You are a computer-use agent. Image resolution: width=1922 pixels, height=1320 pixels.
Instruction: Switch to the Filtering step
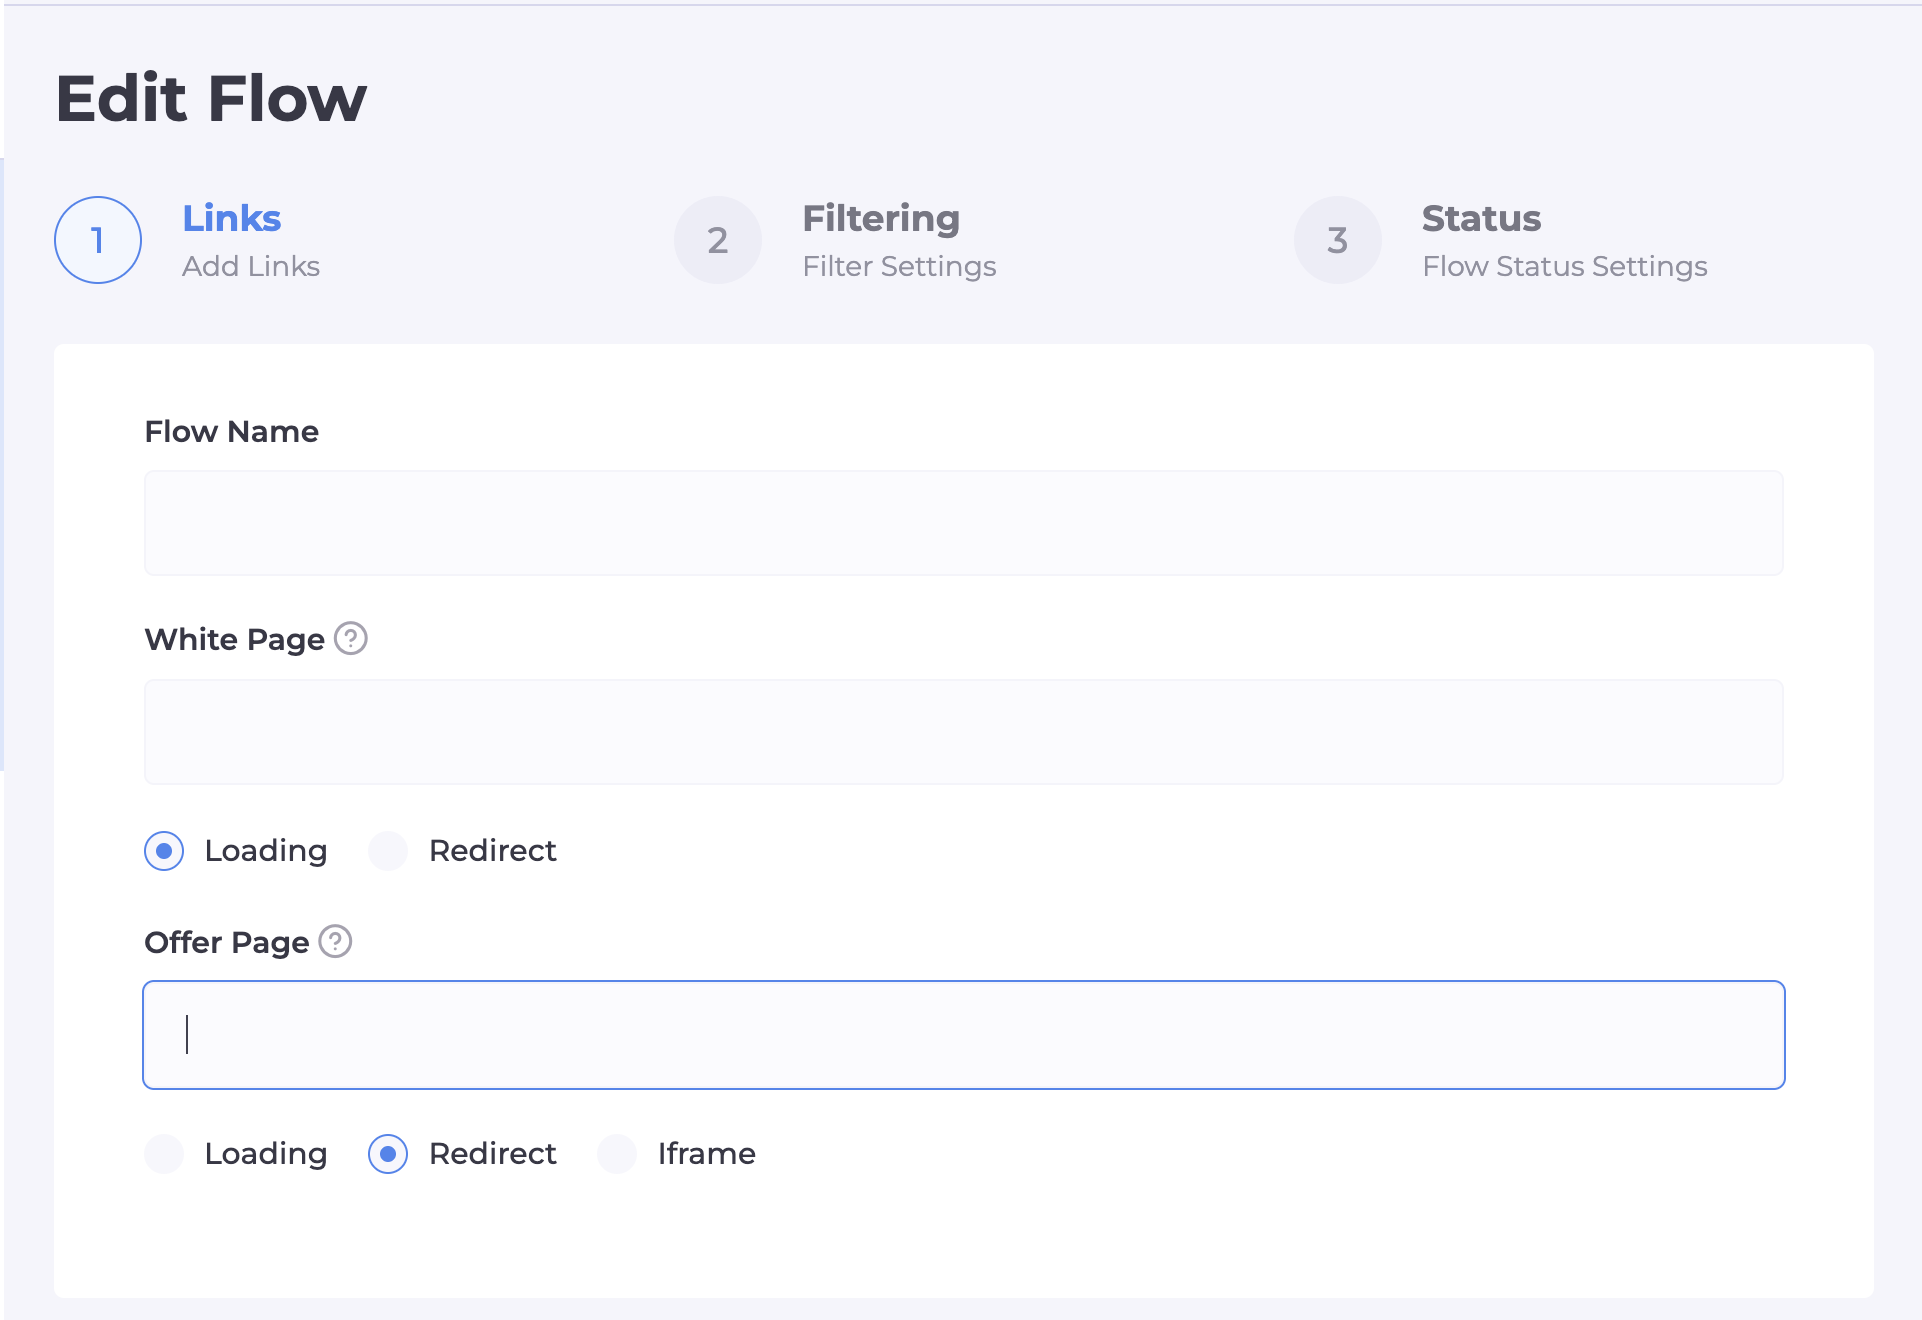click(881, 218)
